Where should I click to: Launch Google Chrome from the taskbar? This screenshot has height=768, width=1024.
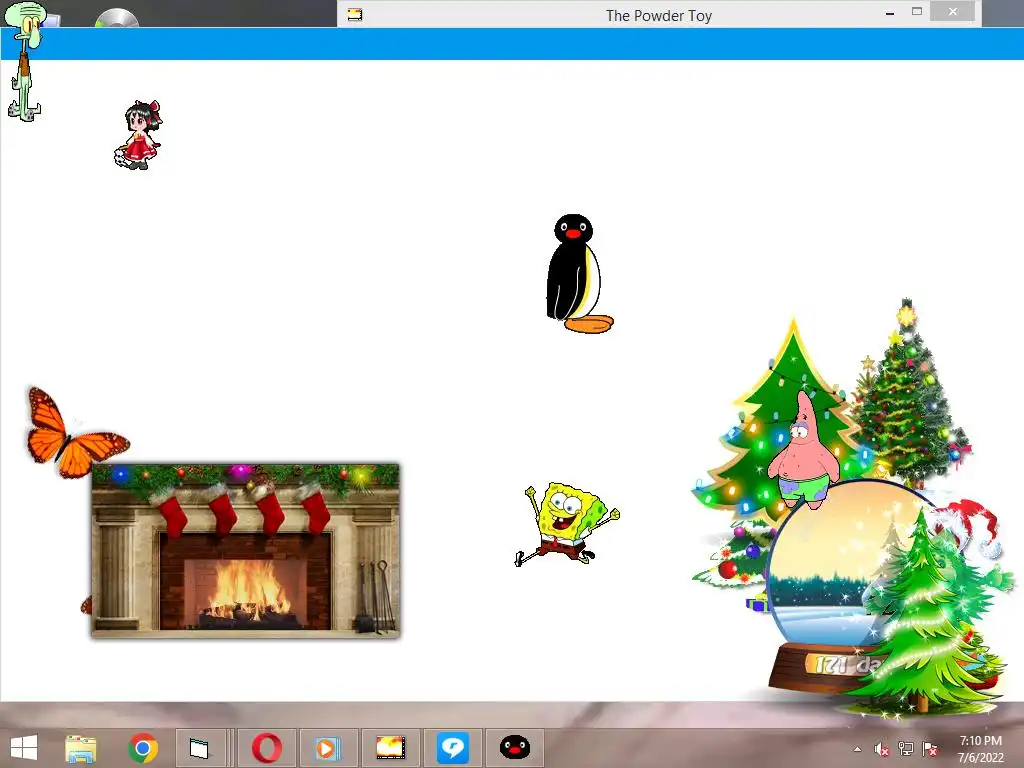[143, 748]
